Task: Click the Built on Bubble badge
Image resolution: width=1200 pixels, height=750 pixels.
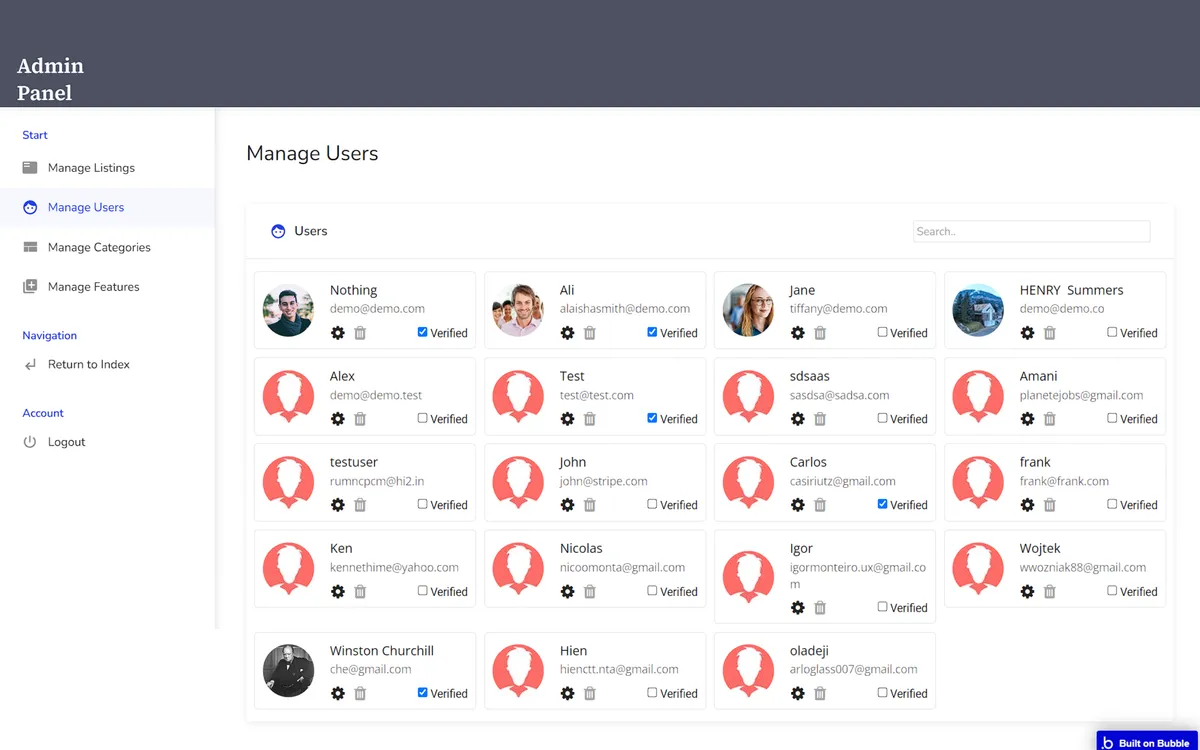Action: click(1148, 742)
